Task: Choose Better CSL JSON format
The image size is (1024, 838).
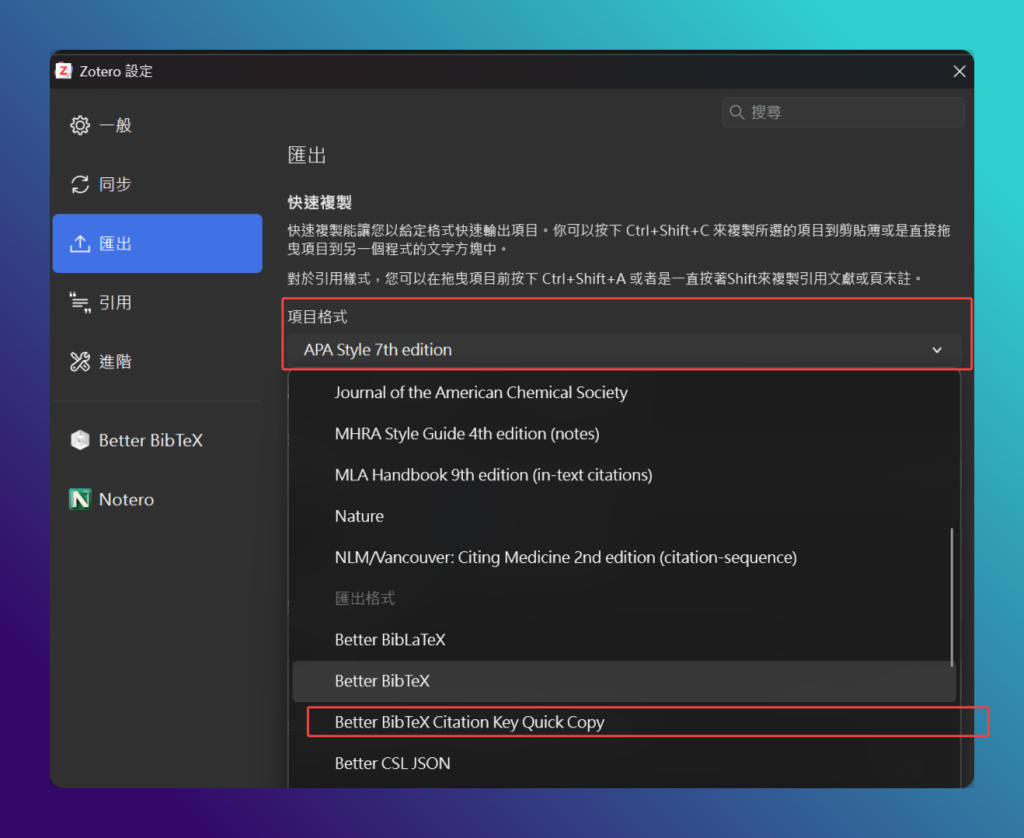Action: pyautogui.click(x=624, y=764)
